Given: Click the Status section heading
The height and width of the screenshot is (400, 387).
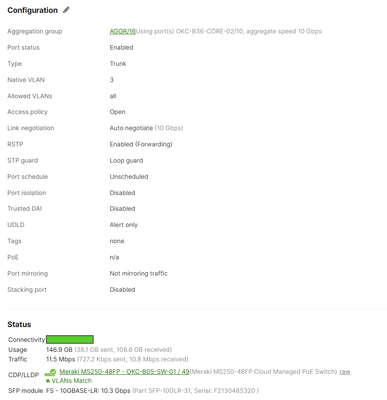Looking at the screenshot, I should pyautogui.click(x=19, y=324).
